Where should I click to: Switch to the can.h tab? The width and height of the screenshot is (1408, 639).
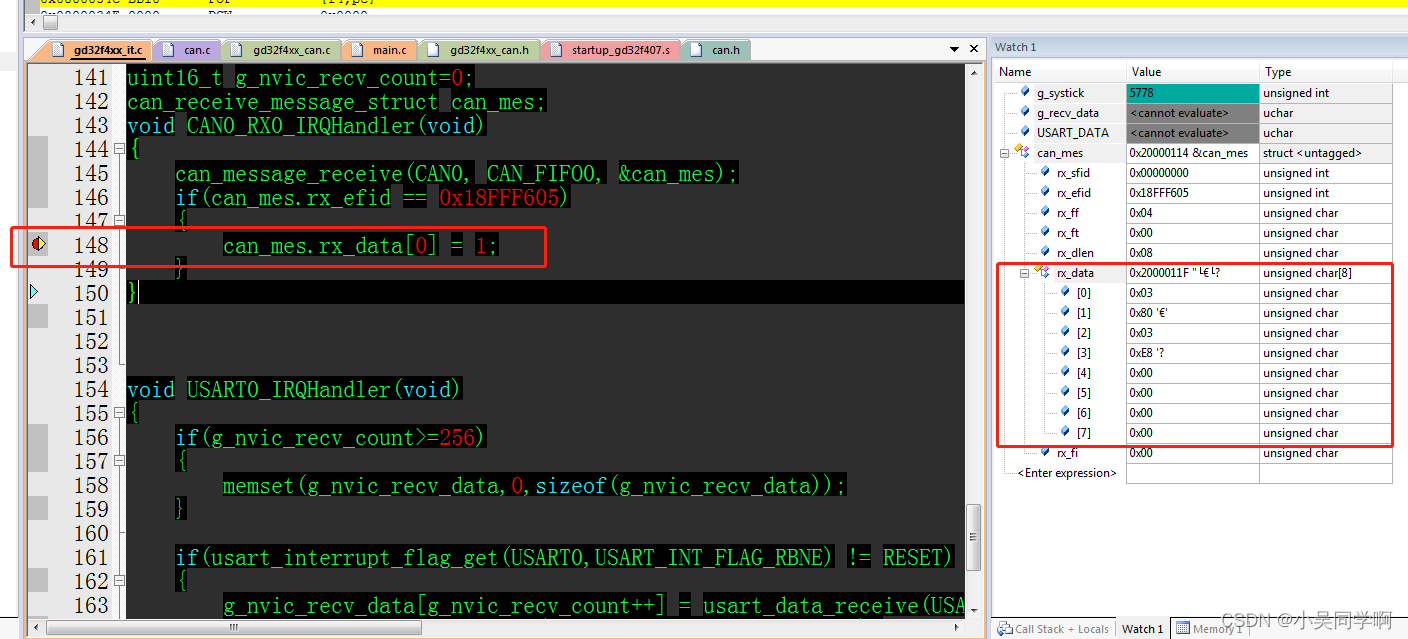pyautogui.click(x=716, y=50)
